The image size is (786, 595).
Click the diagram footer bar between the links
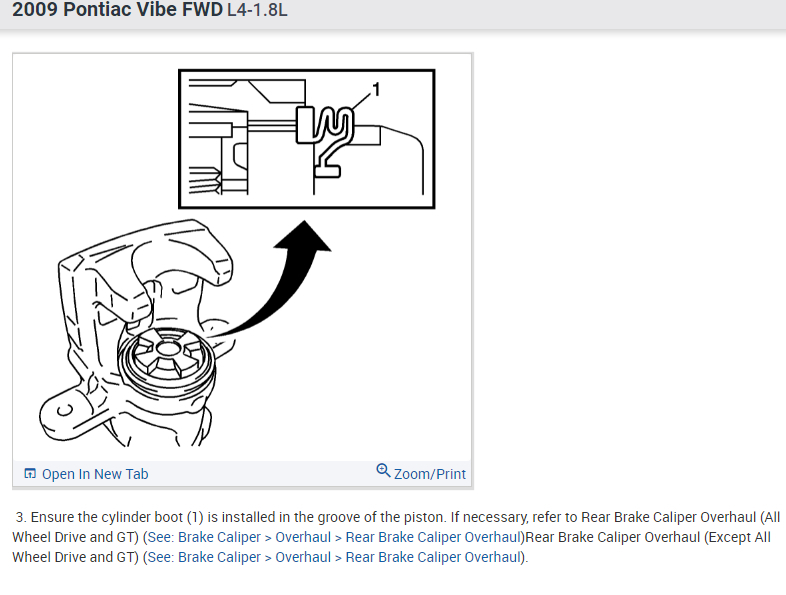click(x=262, y=474)
